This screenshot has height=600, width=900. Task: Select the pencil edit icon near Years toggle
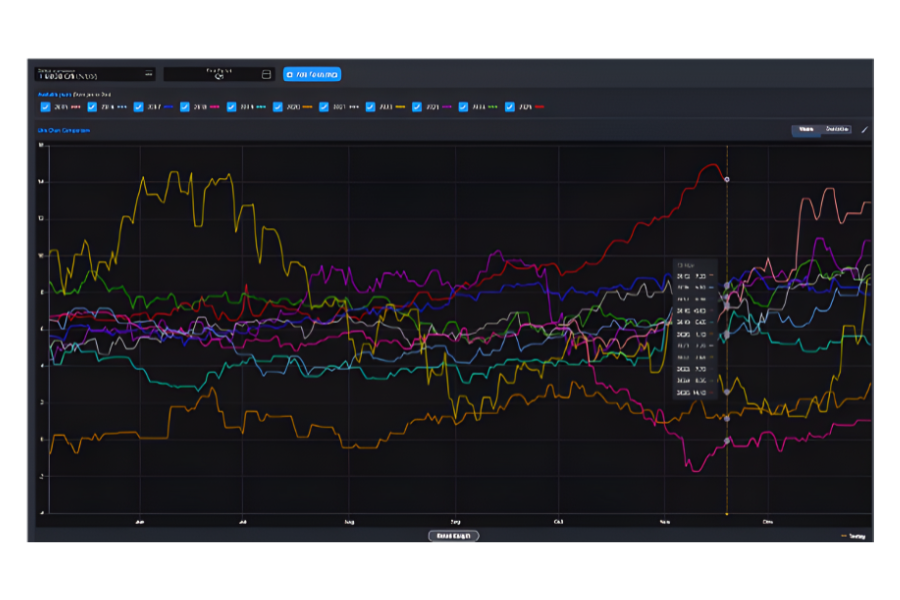click(864, 130)
